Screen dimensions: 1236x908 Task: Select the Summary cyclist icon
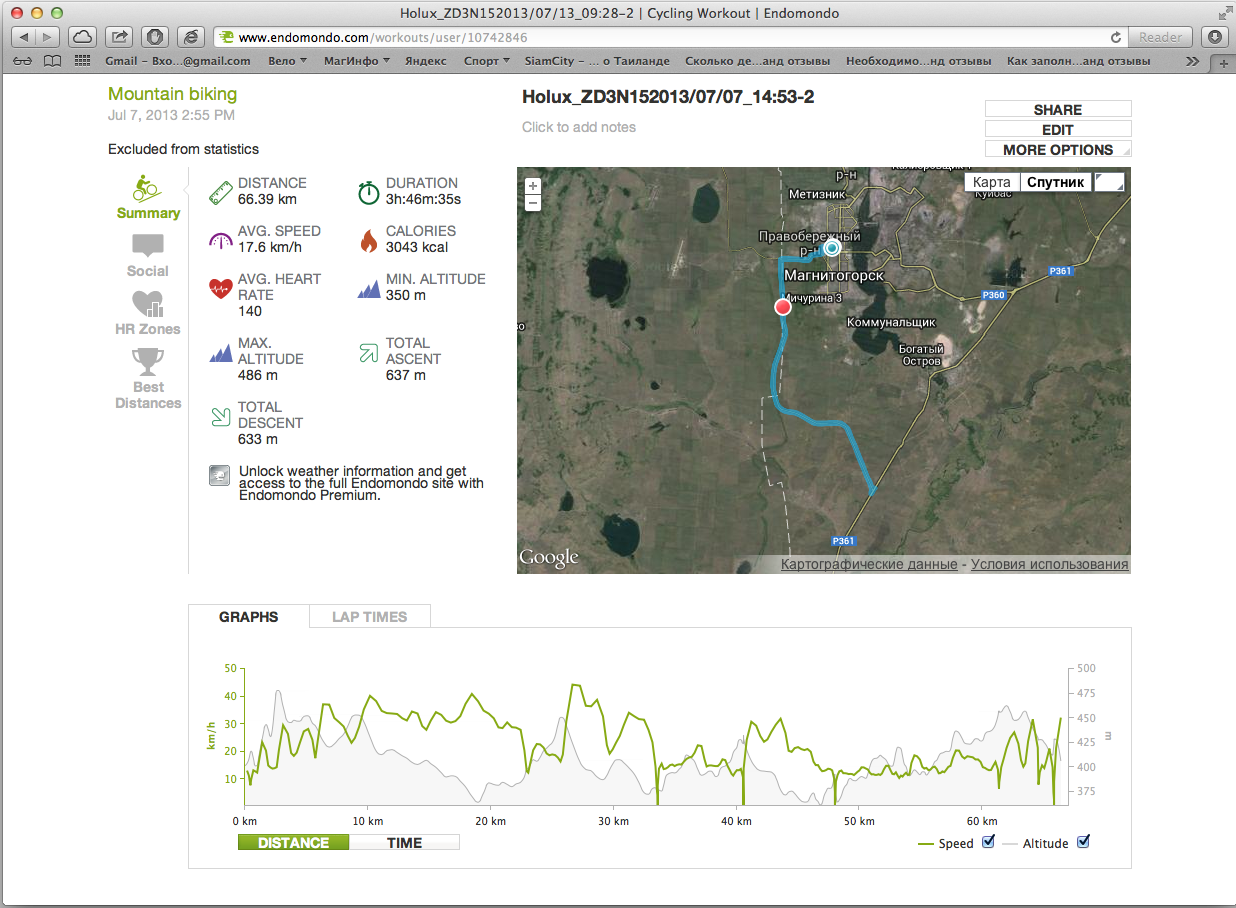(148, 190)
